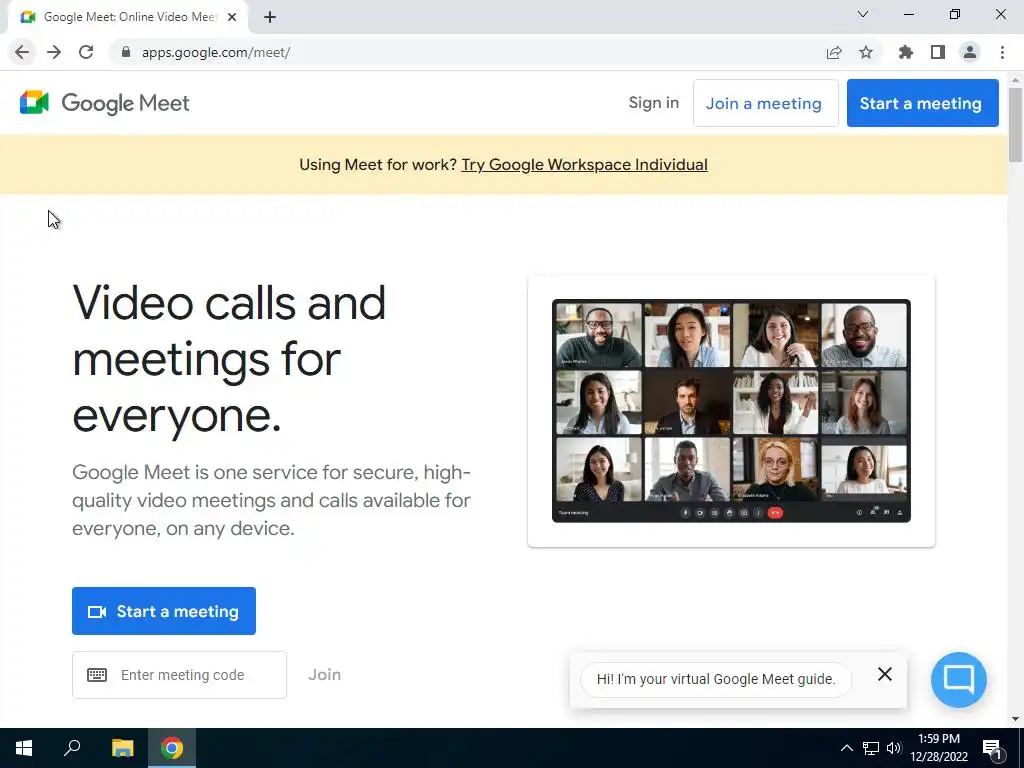Click the Join text button
The height and width of the screenshot is (768, 1024).
coord(325,675)
